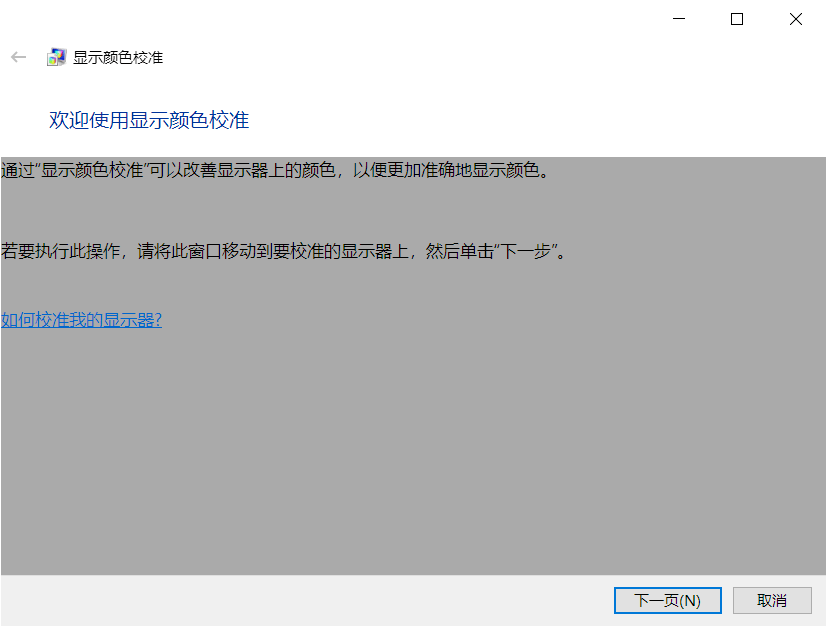Minimize the calibration window
The image size is (827, 627).
679,19
